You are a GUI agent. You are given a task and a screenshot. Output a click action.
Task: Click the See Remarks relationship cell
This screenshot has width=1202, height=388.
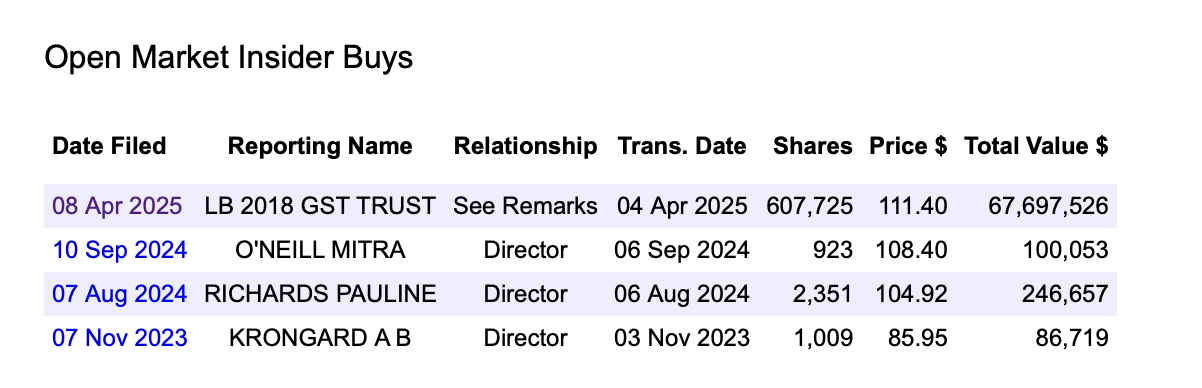coord(525,206)
